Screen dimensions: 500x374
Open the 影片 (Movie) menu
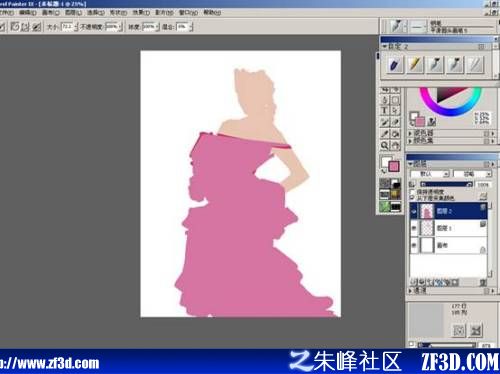[x=164, y=12]
